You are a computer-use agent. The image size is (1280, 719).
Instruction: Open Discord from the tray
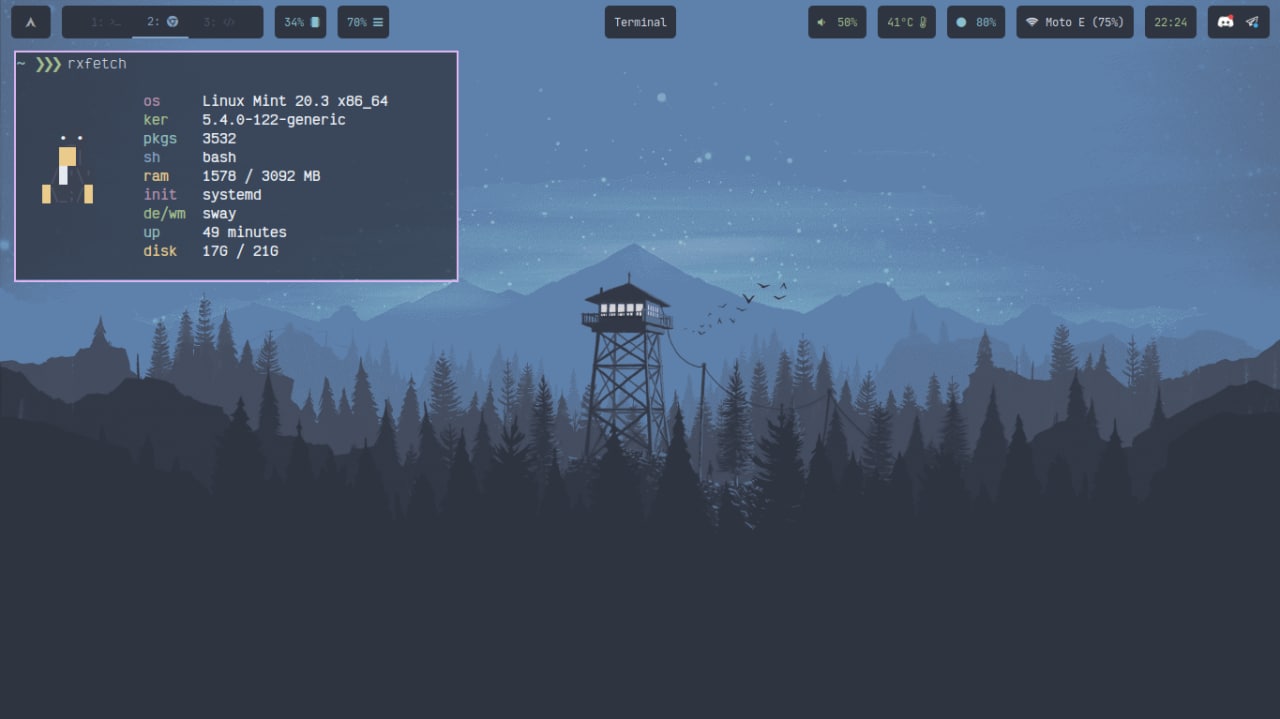pos(1225,22)
